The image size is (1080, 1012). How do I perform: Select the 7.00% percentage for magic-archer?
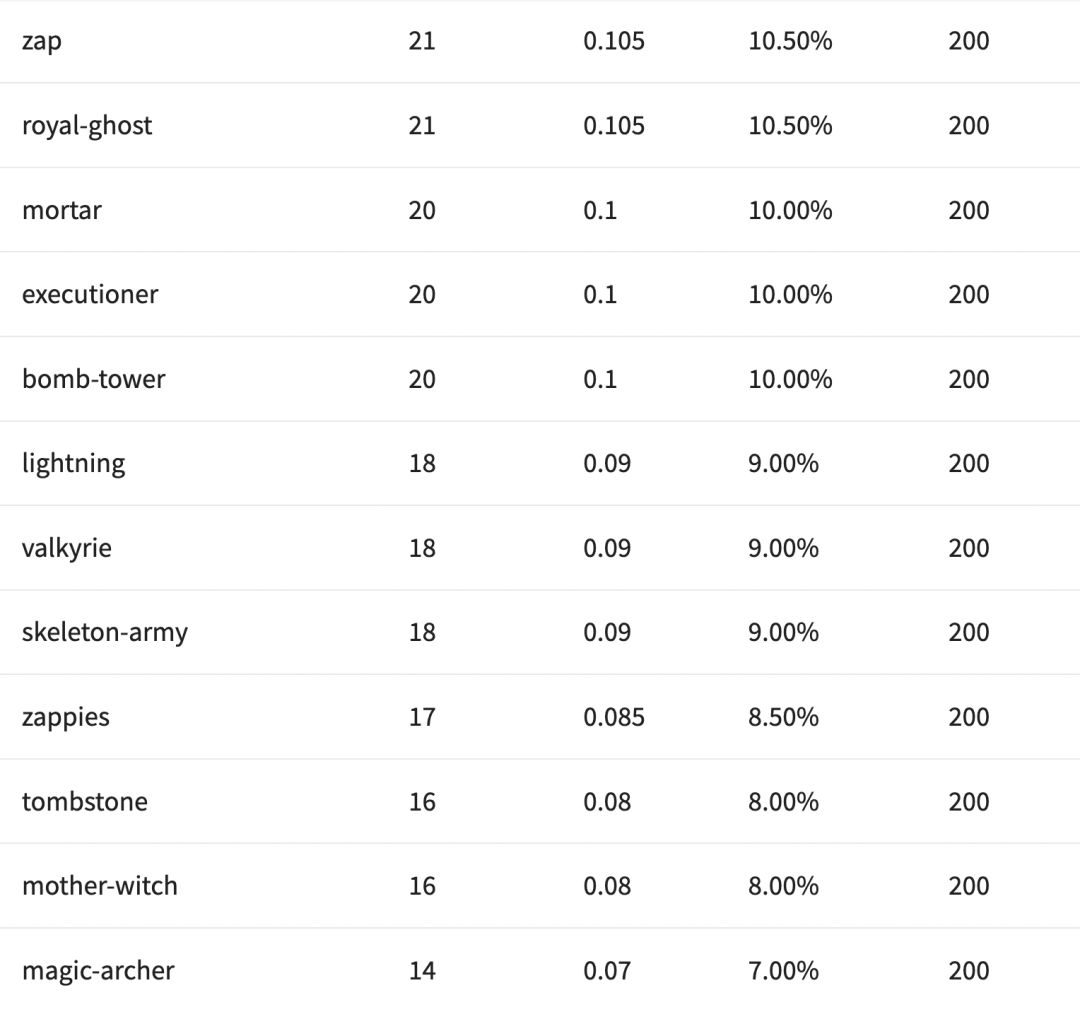click(783, 970)
